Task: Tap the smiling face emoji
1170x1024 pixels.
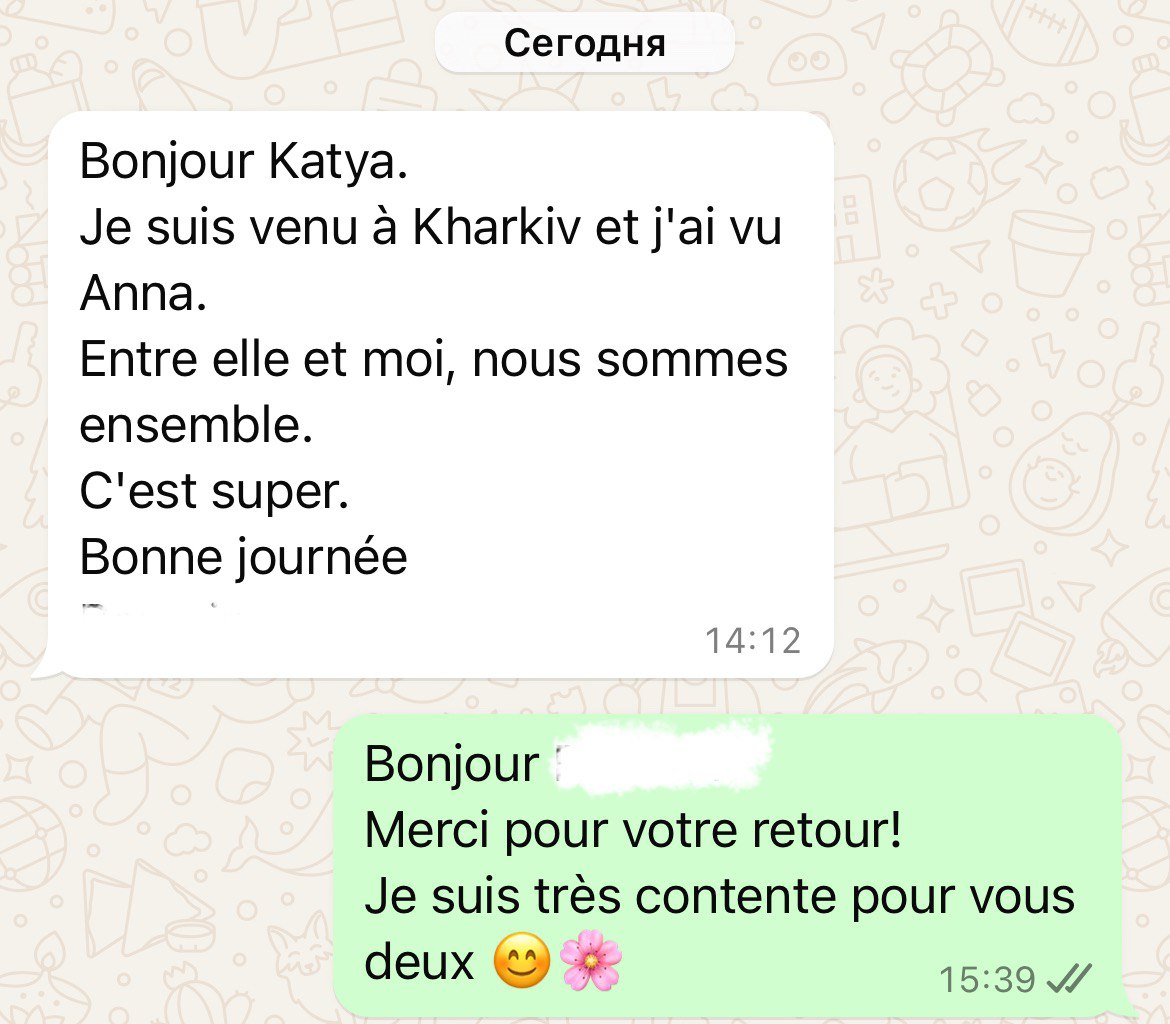Action: [522, 961]
